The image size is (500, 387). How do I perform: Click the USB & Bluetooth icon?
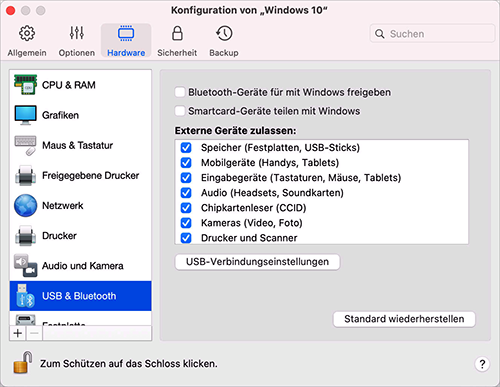click(x=25, y=296)
